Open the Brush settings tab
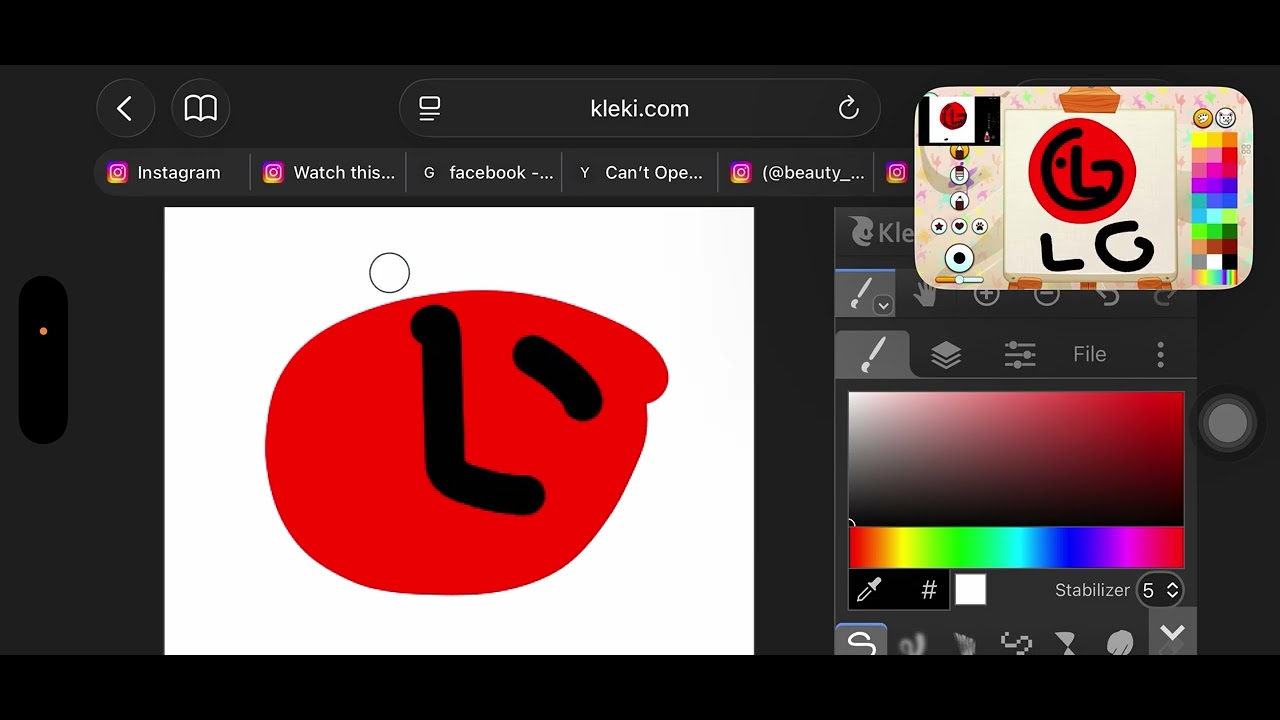The width and height of the screenshot is (1280, 720). coord(873,354)
